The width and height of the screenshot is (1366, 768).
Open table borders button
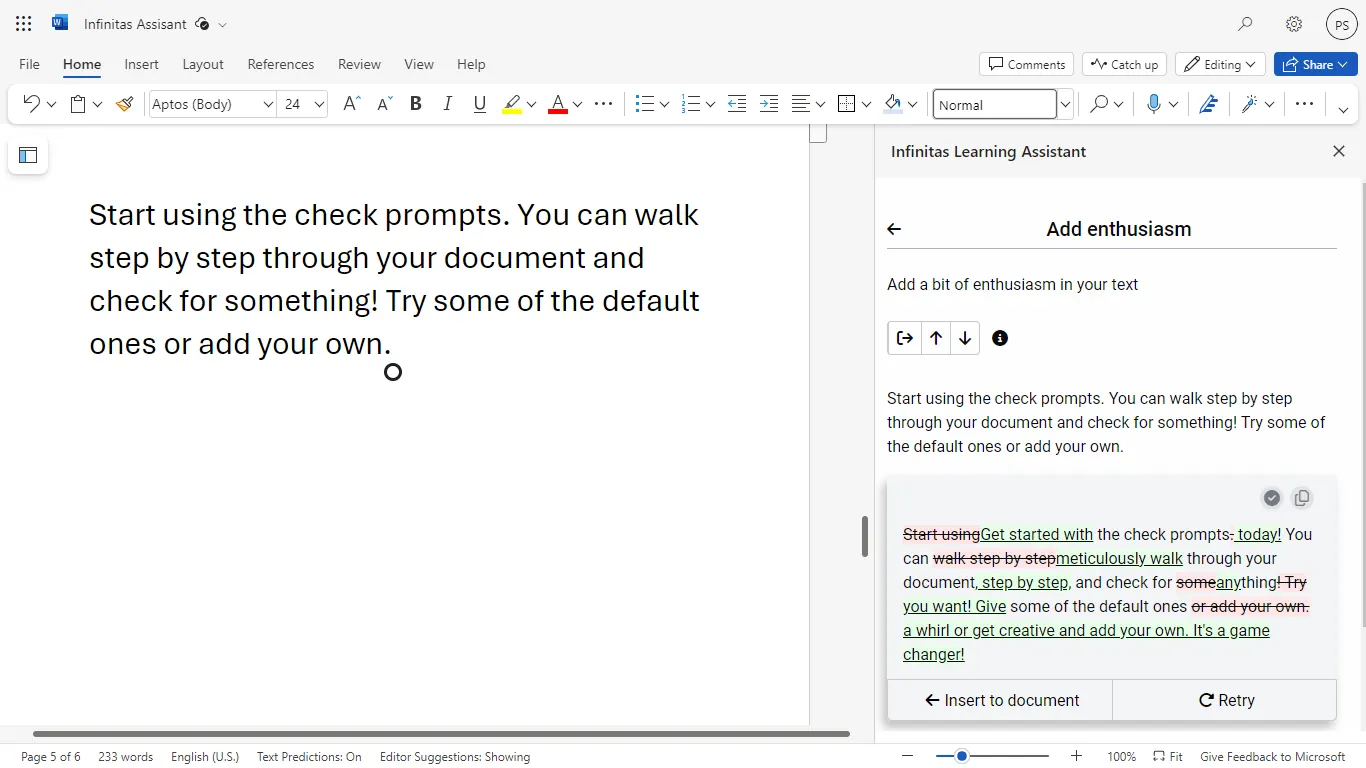coord(846,104)
